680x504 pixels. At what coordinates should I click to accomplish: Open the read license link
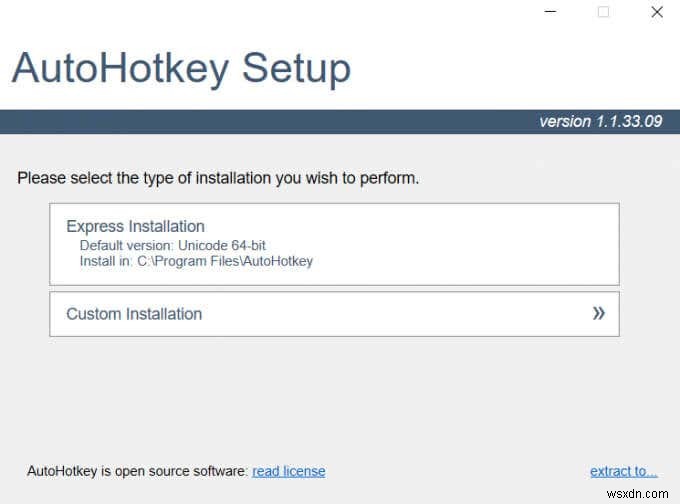point(288,471)
